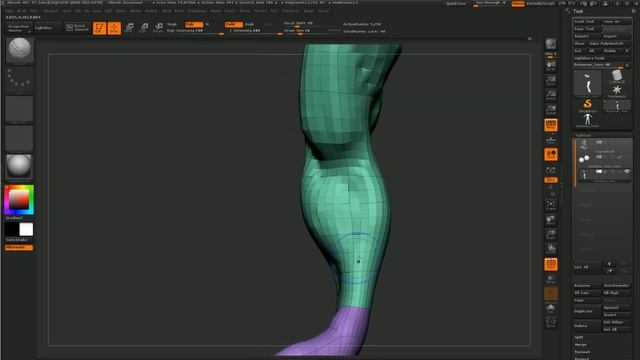Collapse the SubTool section header

click(x=583, y=135)
